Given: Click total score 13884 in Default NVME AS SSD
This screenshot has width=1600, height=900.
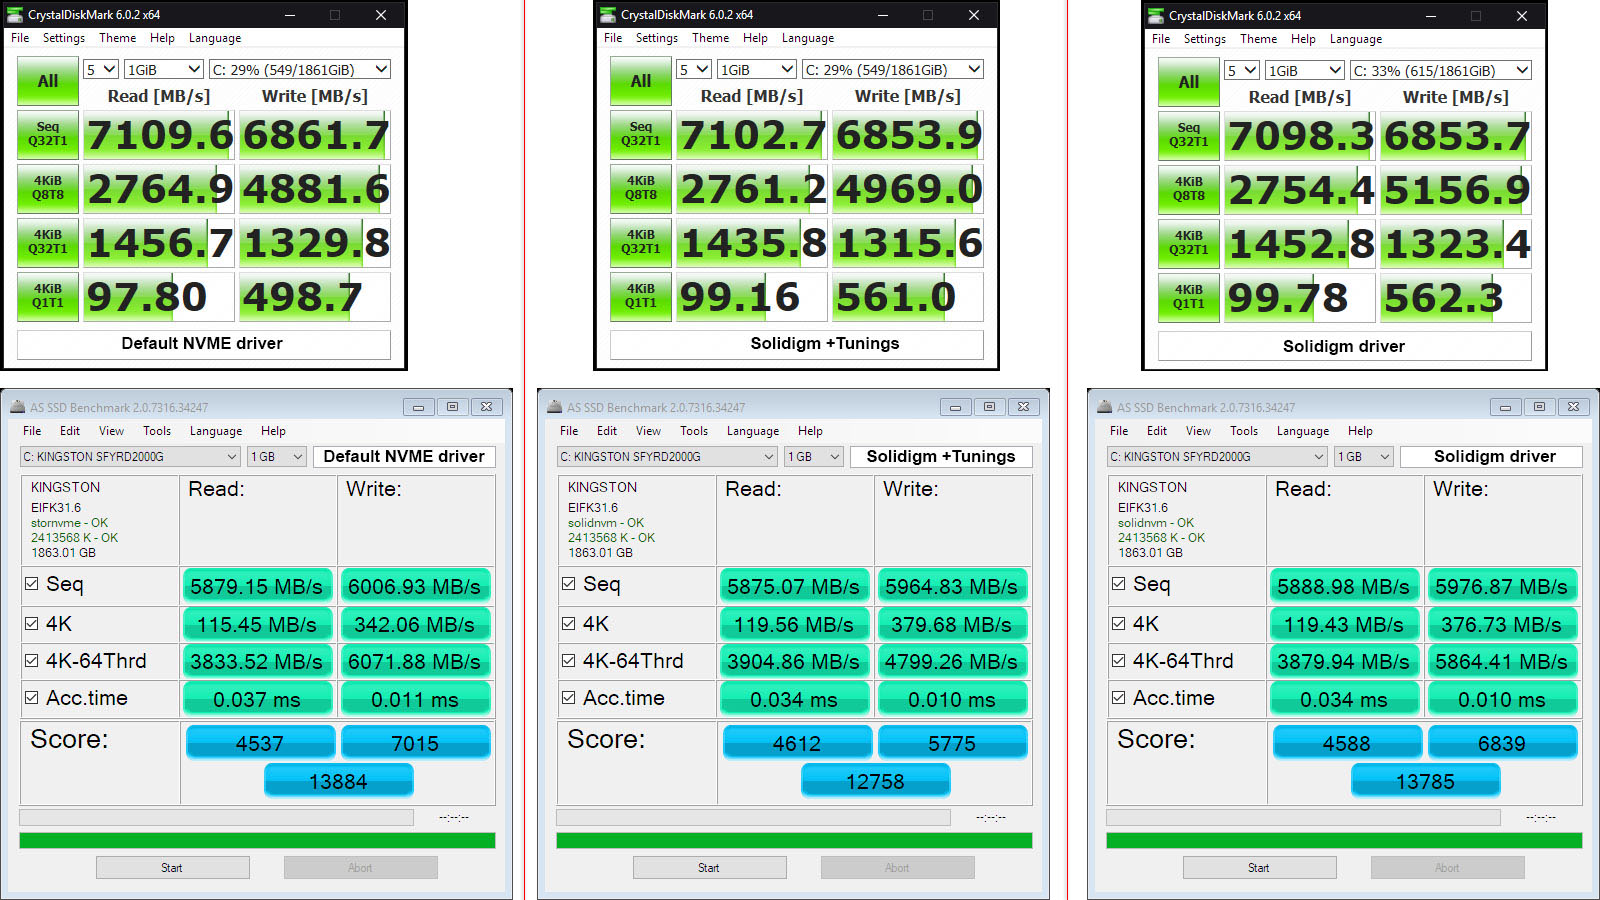Looking at the screenshot, I should (338, 781).
